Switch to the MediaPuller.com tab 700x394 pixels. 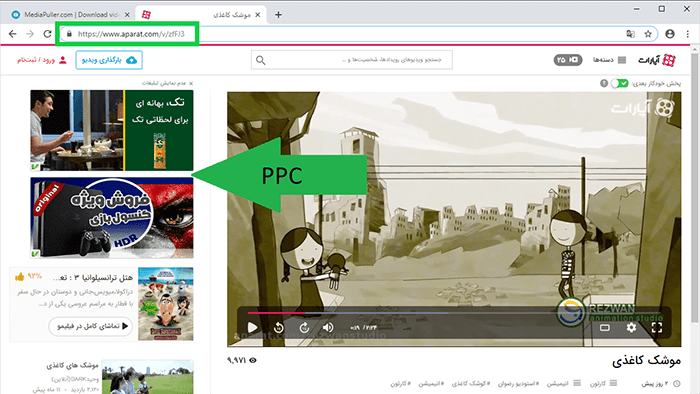71,15
